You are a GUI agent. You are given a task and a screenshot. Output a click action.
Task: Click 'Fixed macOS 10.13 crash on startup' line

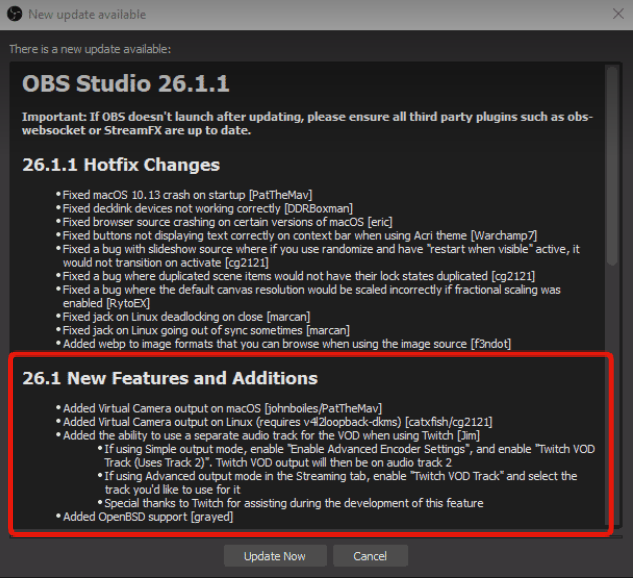187,195
